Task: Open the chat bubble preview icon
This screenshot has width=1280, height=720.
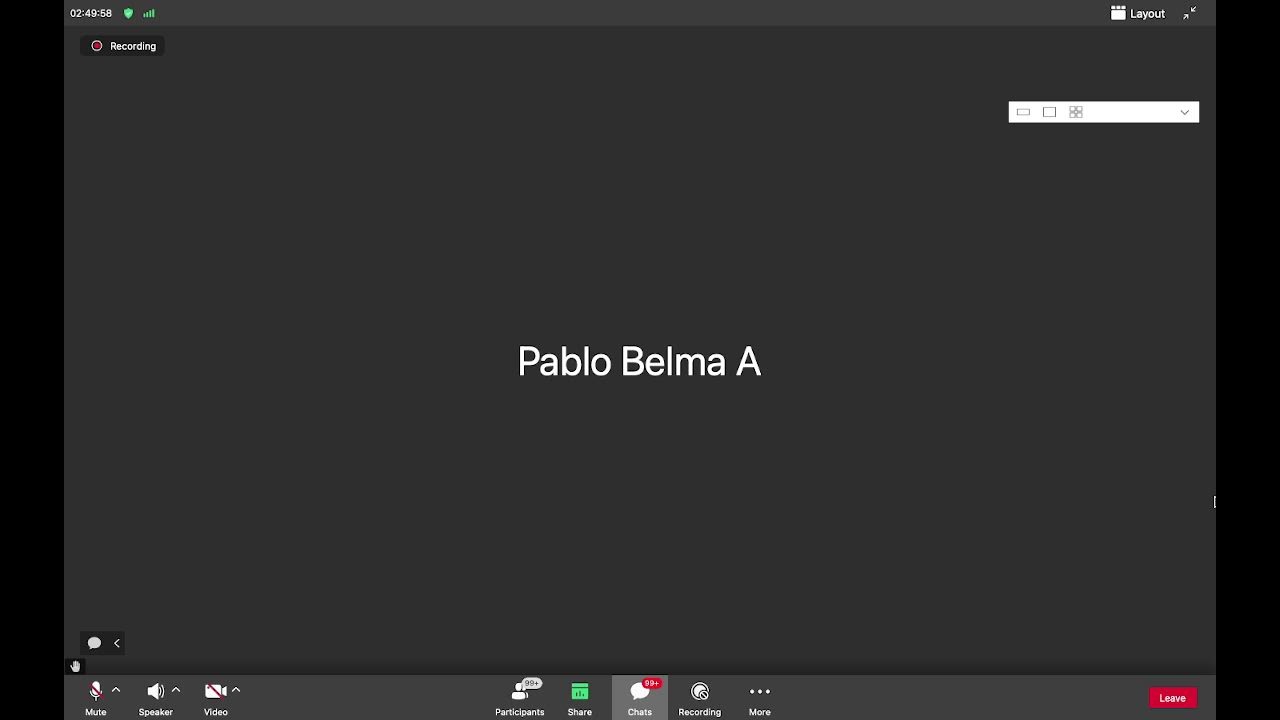Action: pos(94,643)
